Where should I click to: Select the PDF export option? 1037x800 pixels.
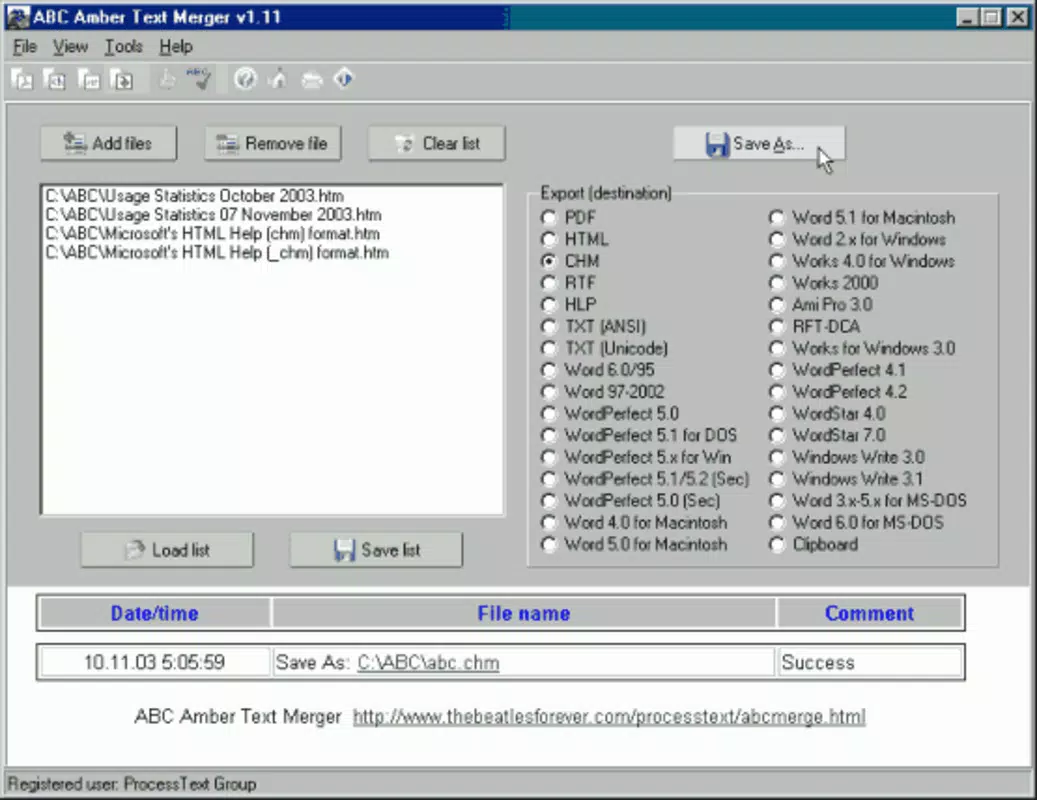click(x=569, y=218)
